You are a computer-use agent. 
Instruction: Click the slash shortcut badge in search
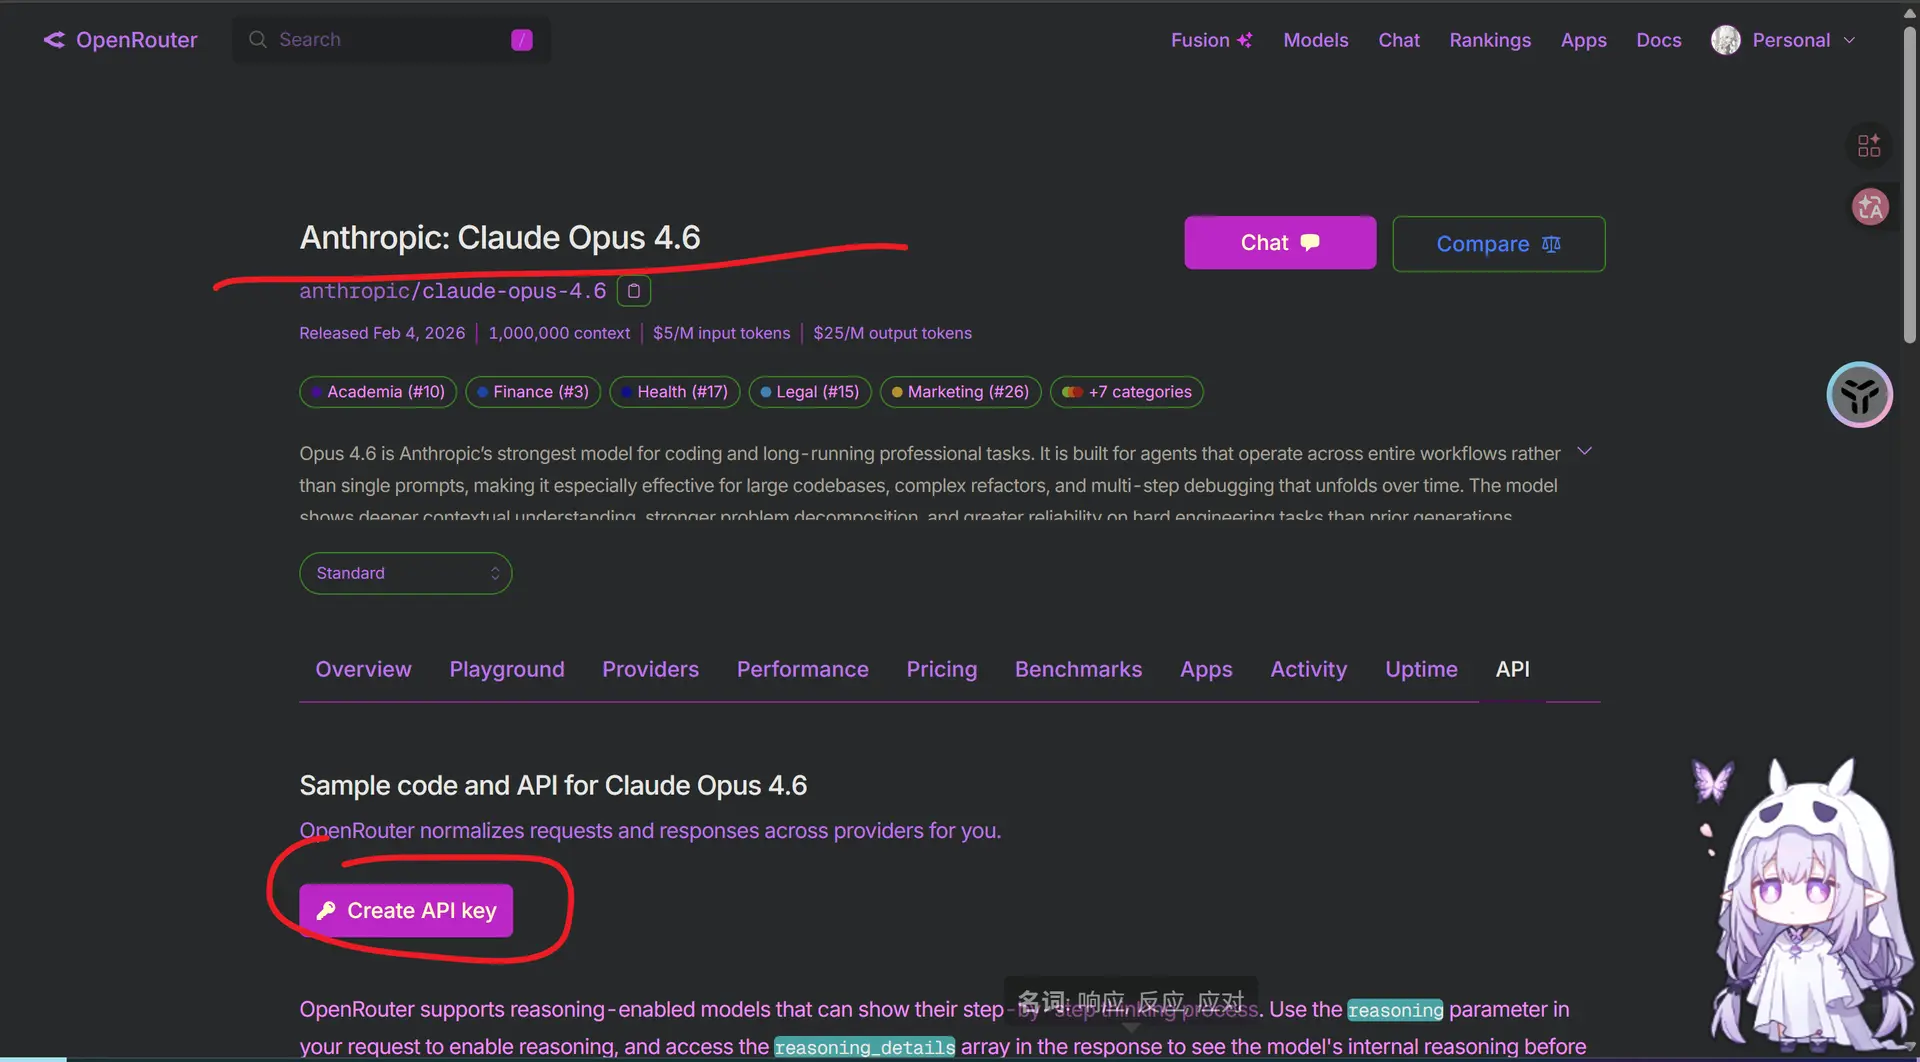coord(522,40)
